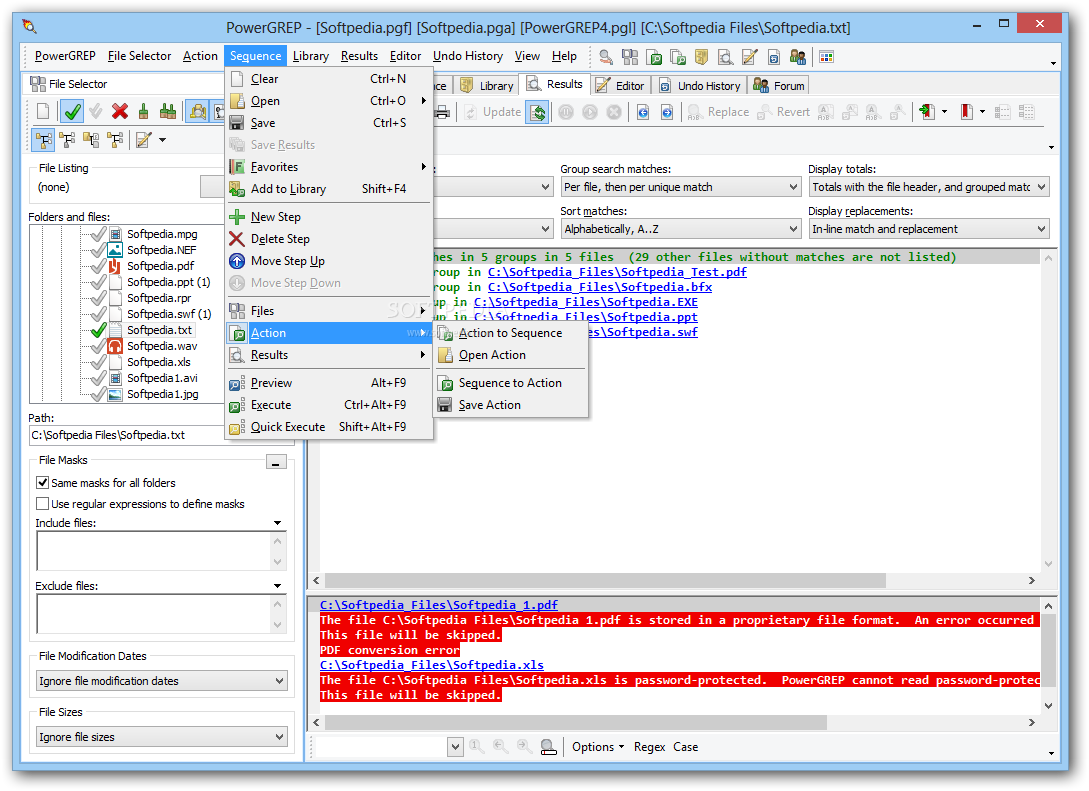
Task: Go to previous match with blue left arrow
Action: click(x=643, y=112)
